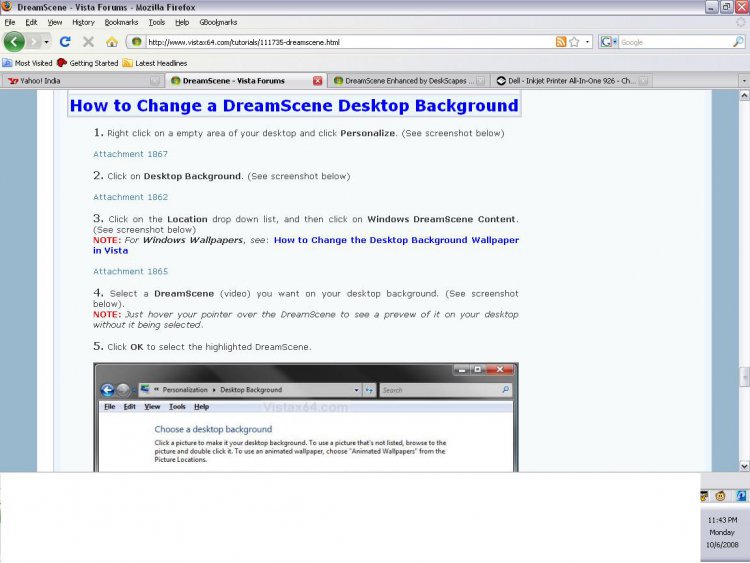Screen dimensions: 750x563
Task: Go to the Home page icon
Action: [x=111, y=42]
